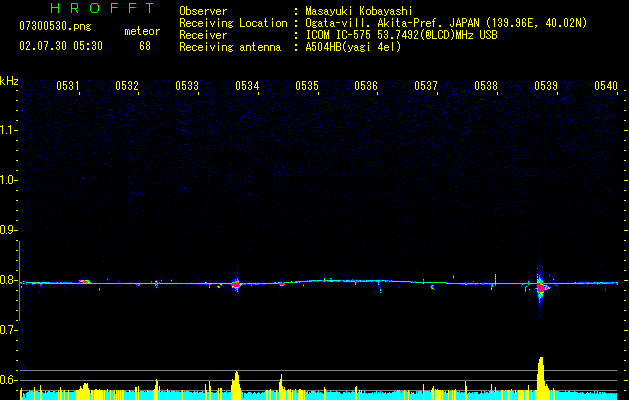This screenshot has width=629, height=400.
Task: Click the 0539 time axis marker
Action: coord(546,86)
